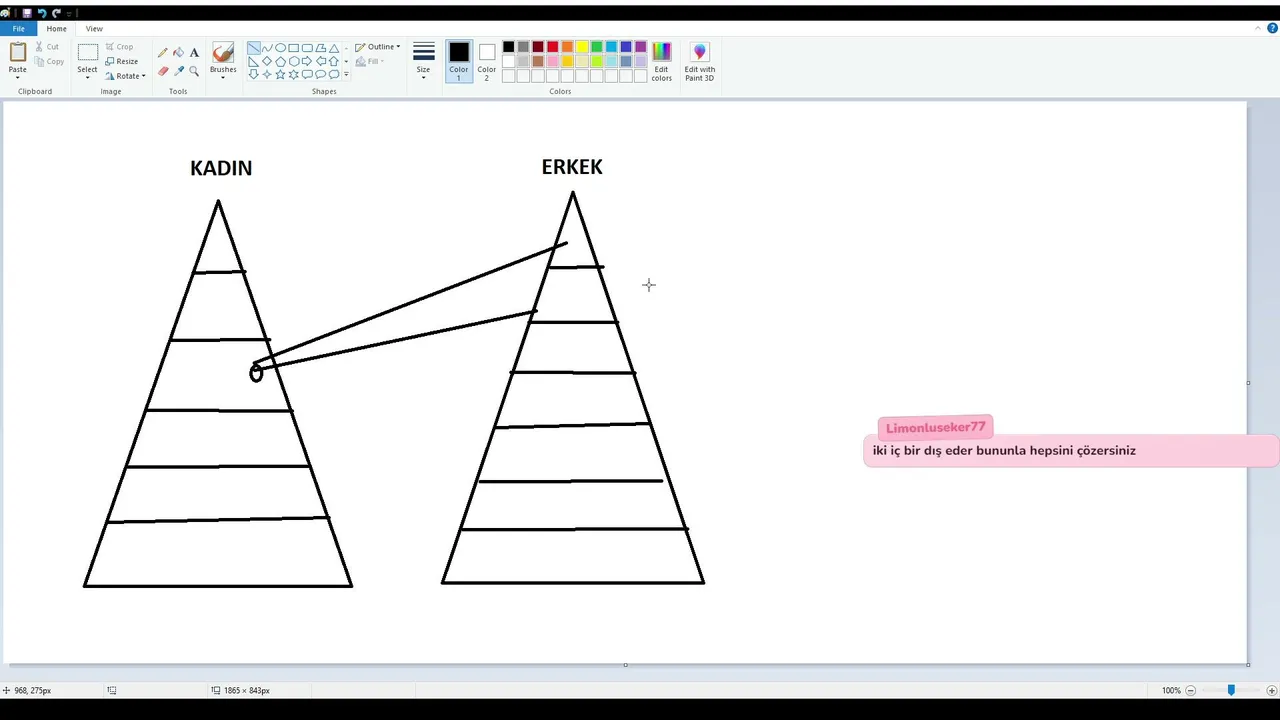Click Edit with Paint 3D
Image resolution: width=1280 pixels, height=720 pixels.
(x=700, y=61)
